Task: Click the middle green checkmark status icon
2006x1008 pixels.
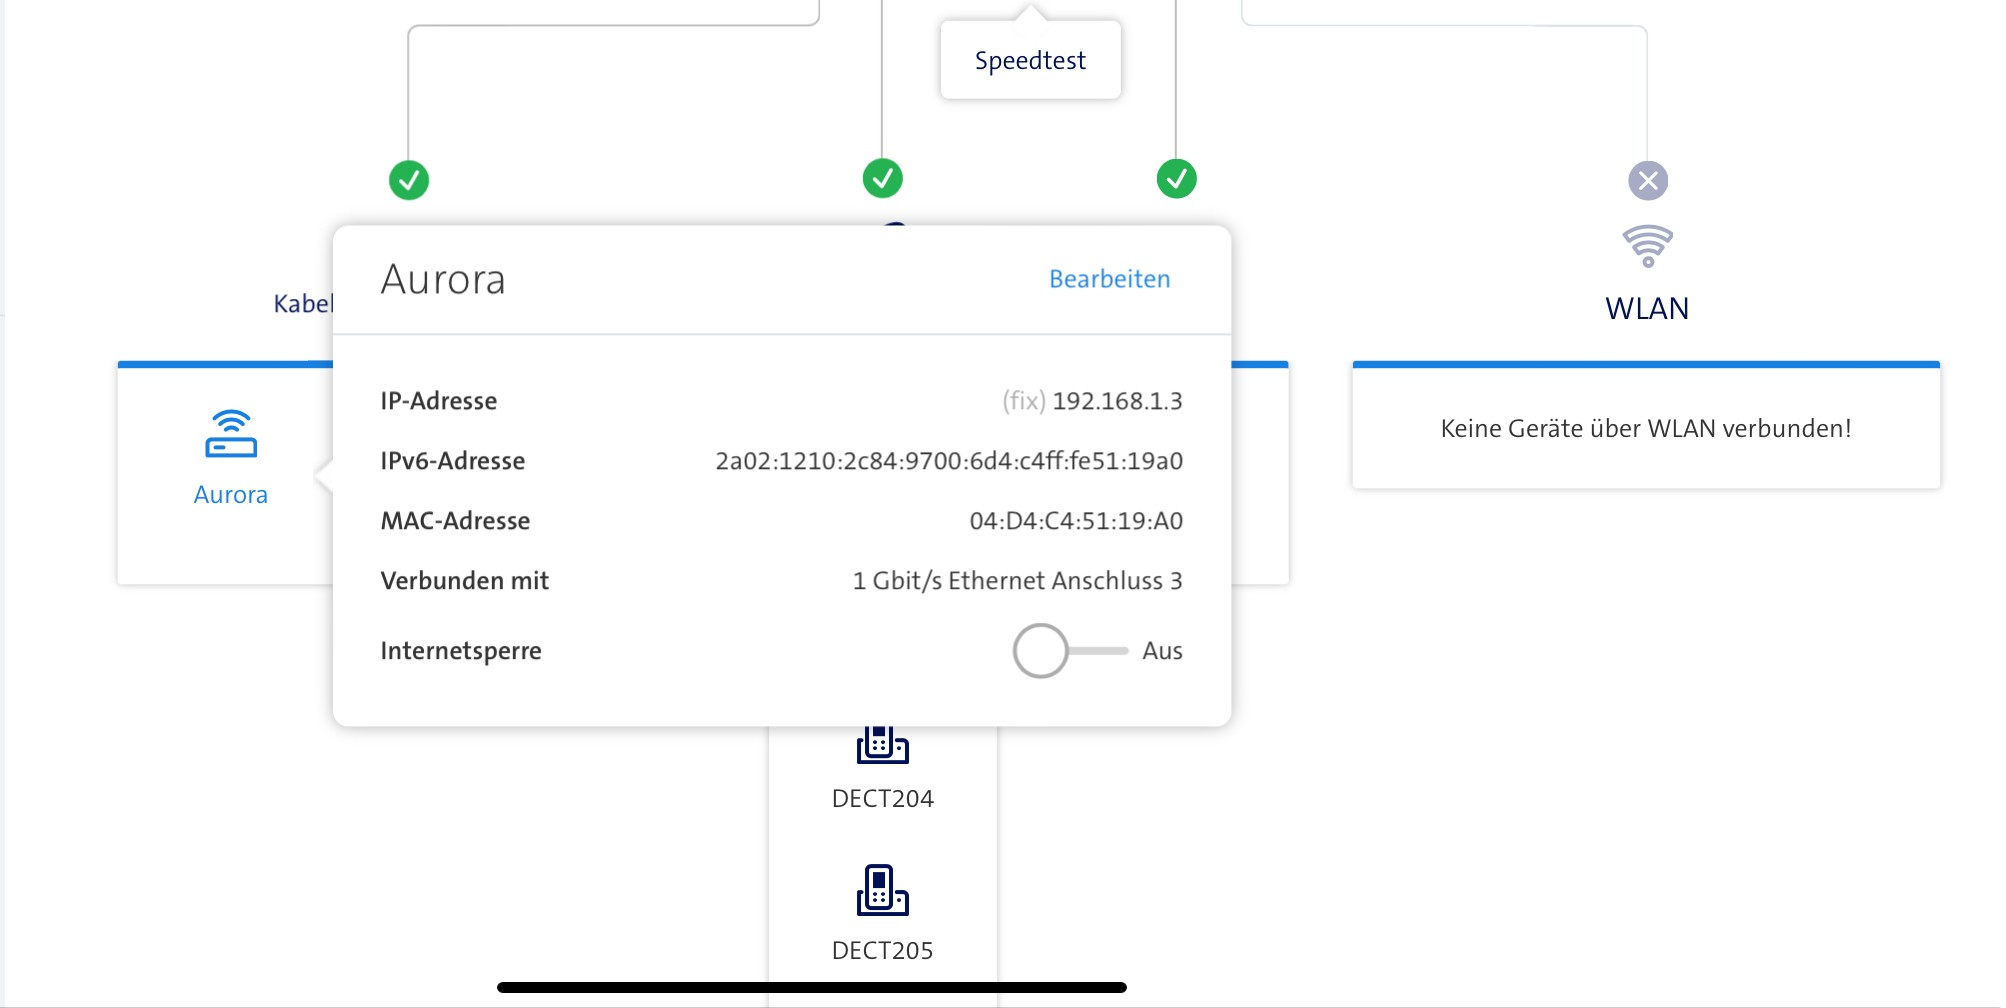Action: (882, 179)
